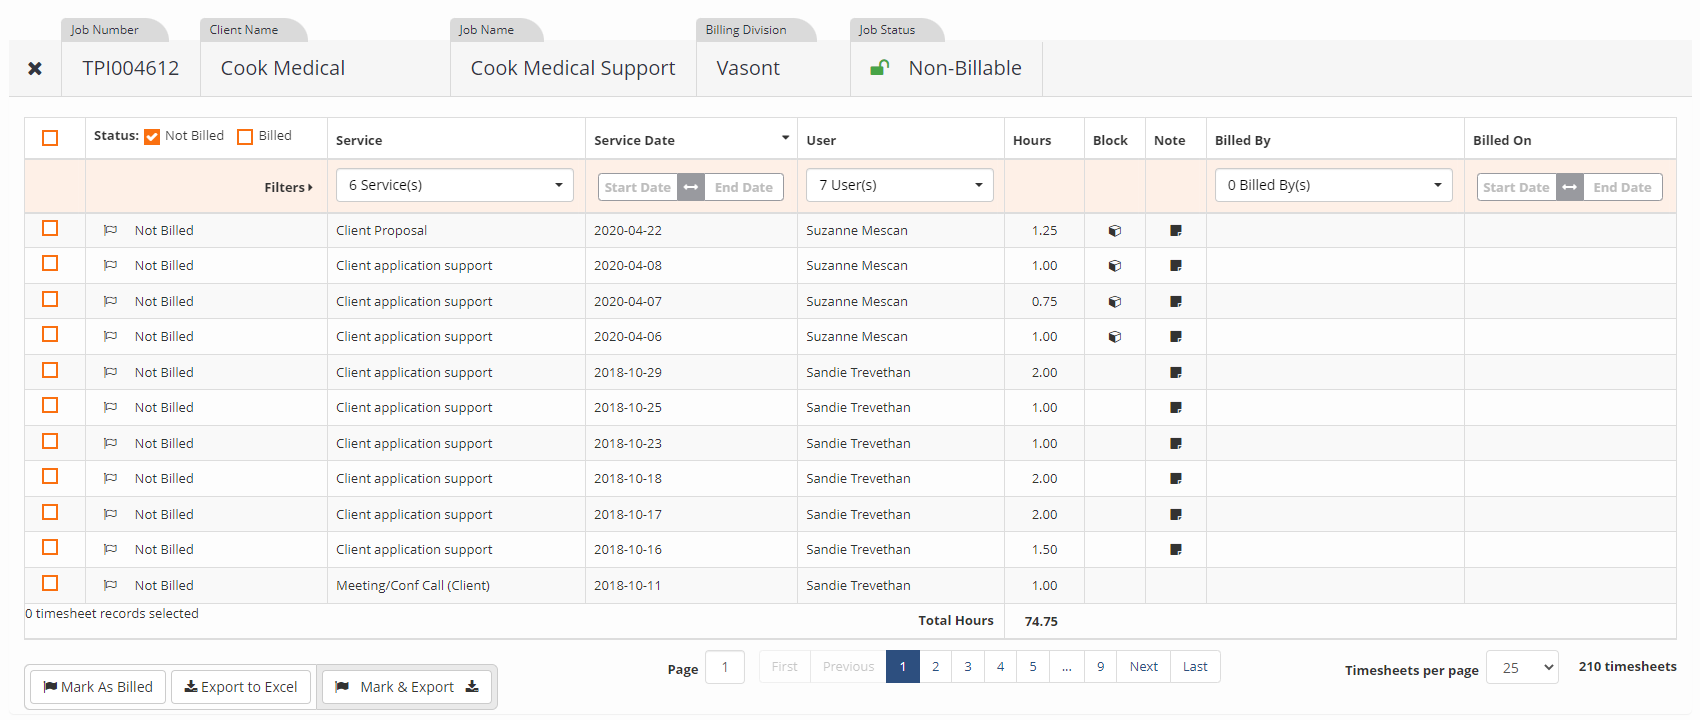Select the 2020-04-07 row checkbox
Viewport: 1700px width, 720px height.
50,300
